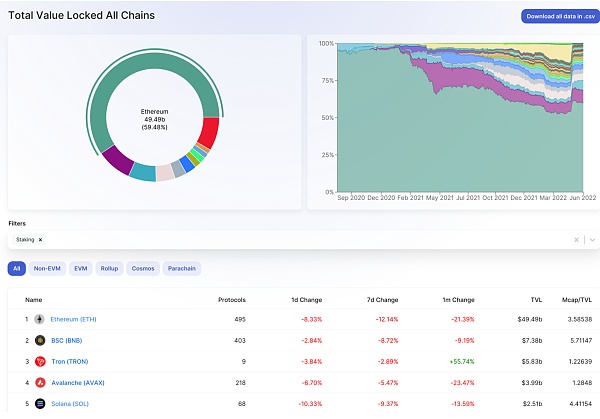Image resolution: width=600 pixels, height=419 pixels.
Task: Clear all filters with the X icon
Action: coord(576,240)
